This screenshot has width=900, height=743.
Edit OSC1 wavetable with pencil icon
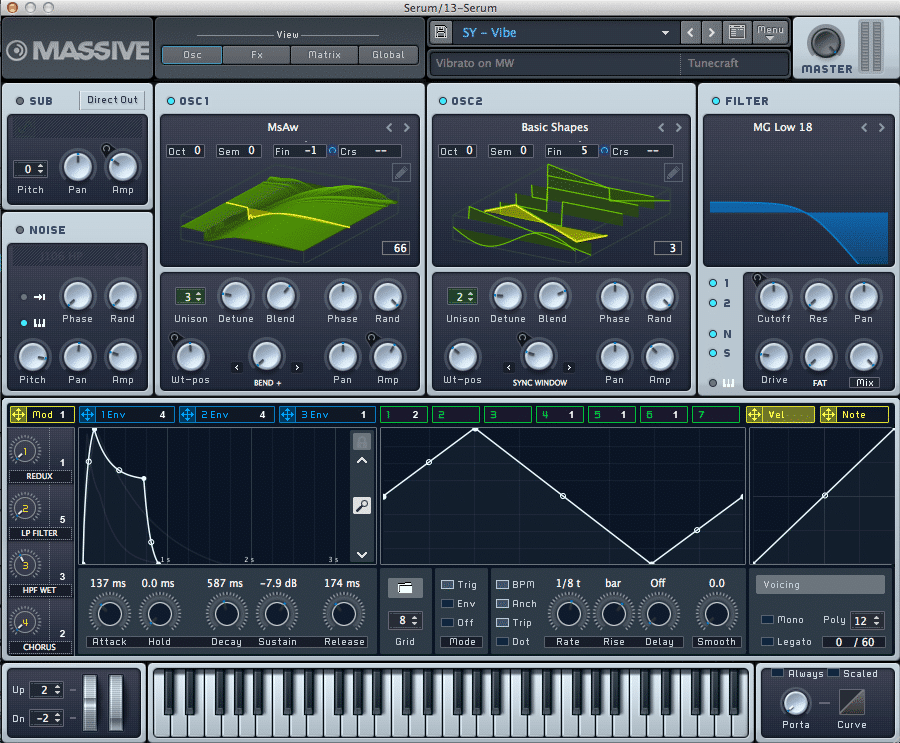pos(401,172)
